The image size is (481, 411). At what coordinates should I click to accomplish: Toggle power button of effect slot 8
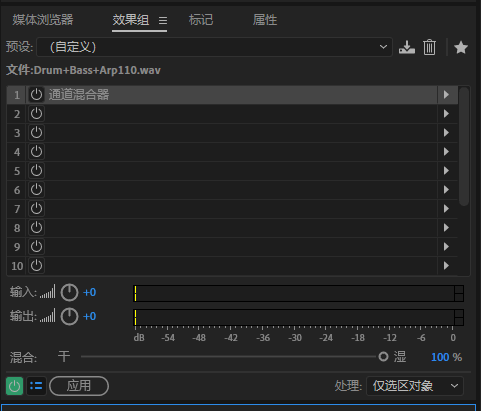coord(36,228)
